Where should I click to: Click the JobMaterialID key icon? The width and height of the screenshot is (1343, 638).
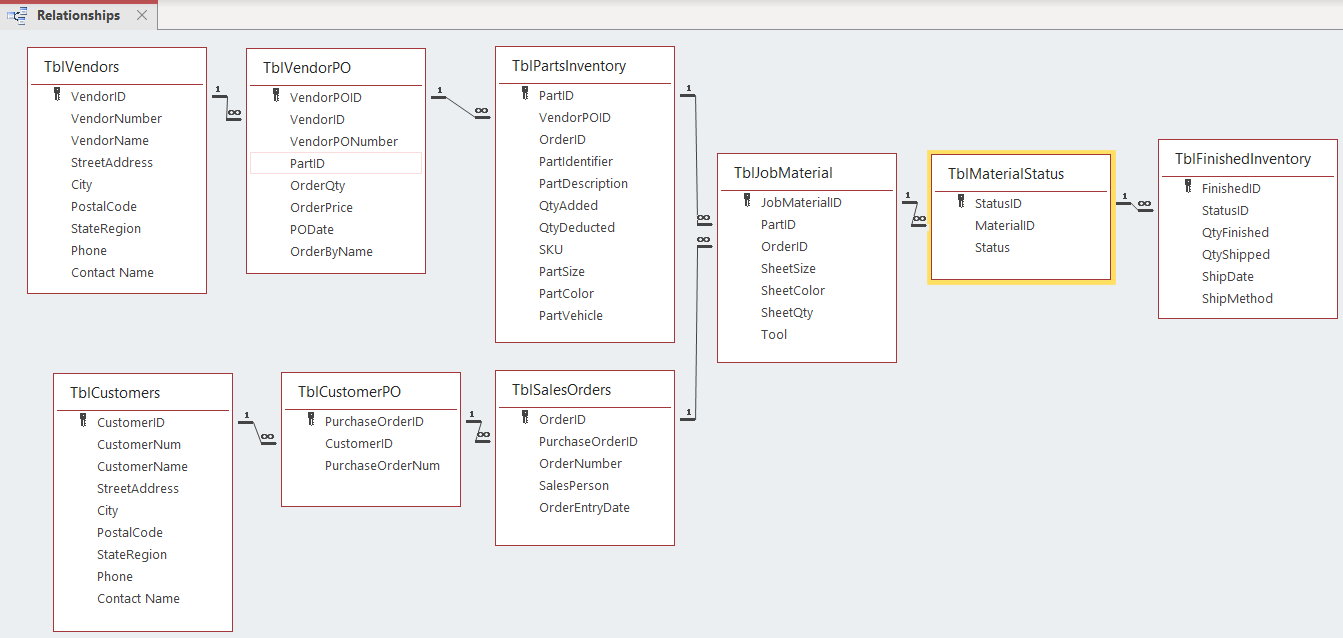(747, 202)
